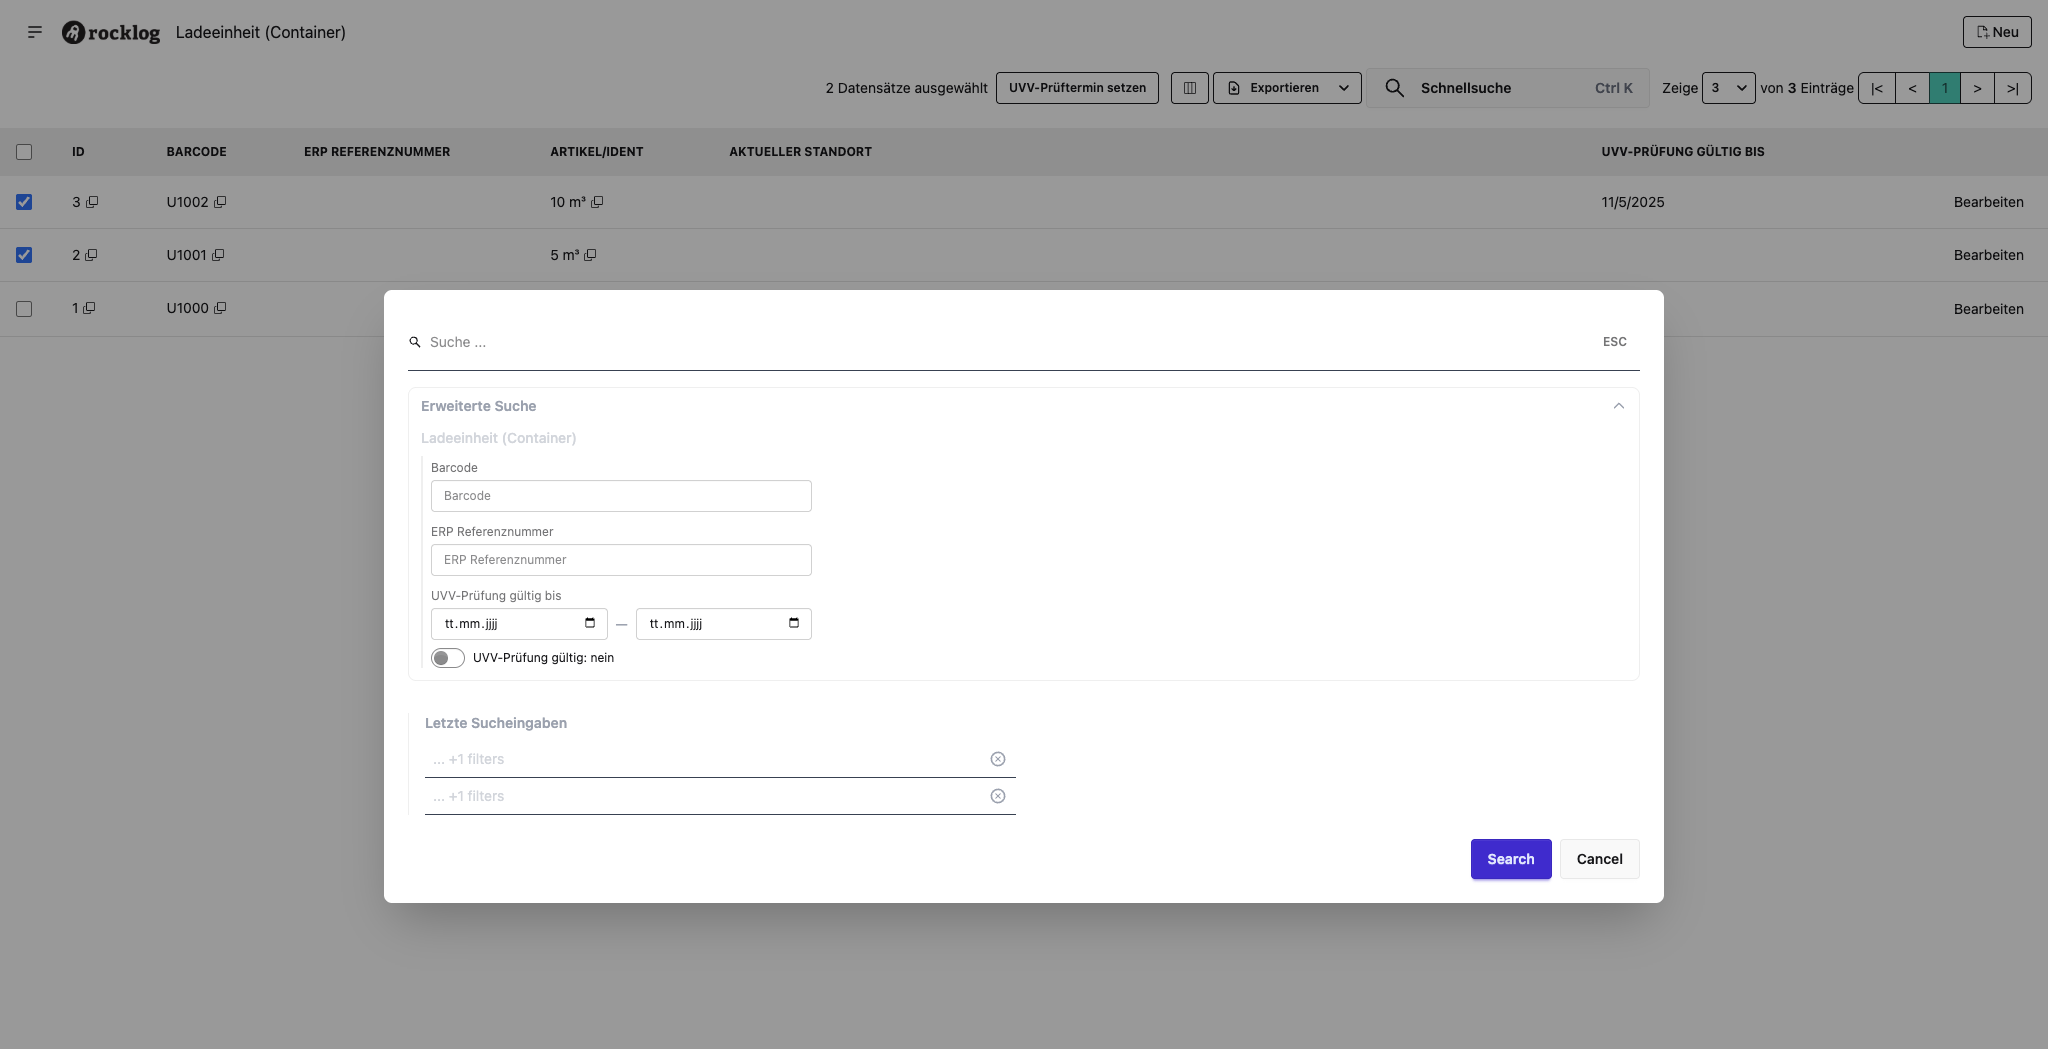Click Bearbeiten for row U1001
The image size is (2048, 1049).
(x=1989, y=255)
